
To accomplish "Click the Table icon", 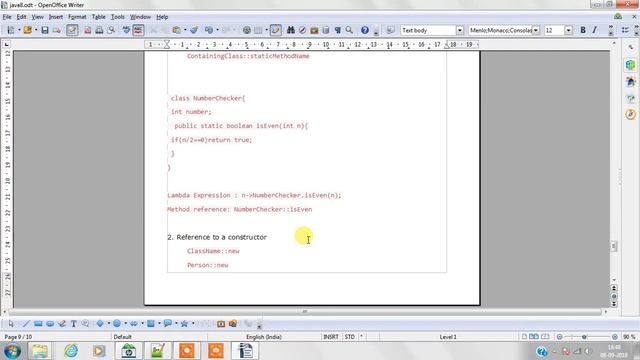I will [x=258, y=30].
